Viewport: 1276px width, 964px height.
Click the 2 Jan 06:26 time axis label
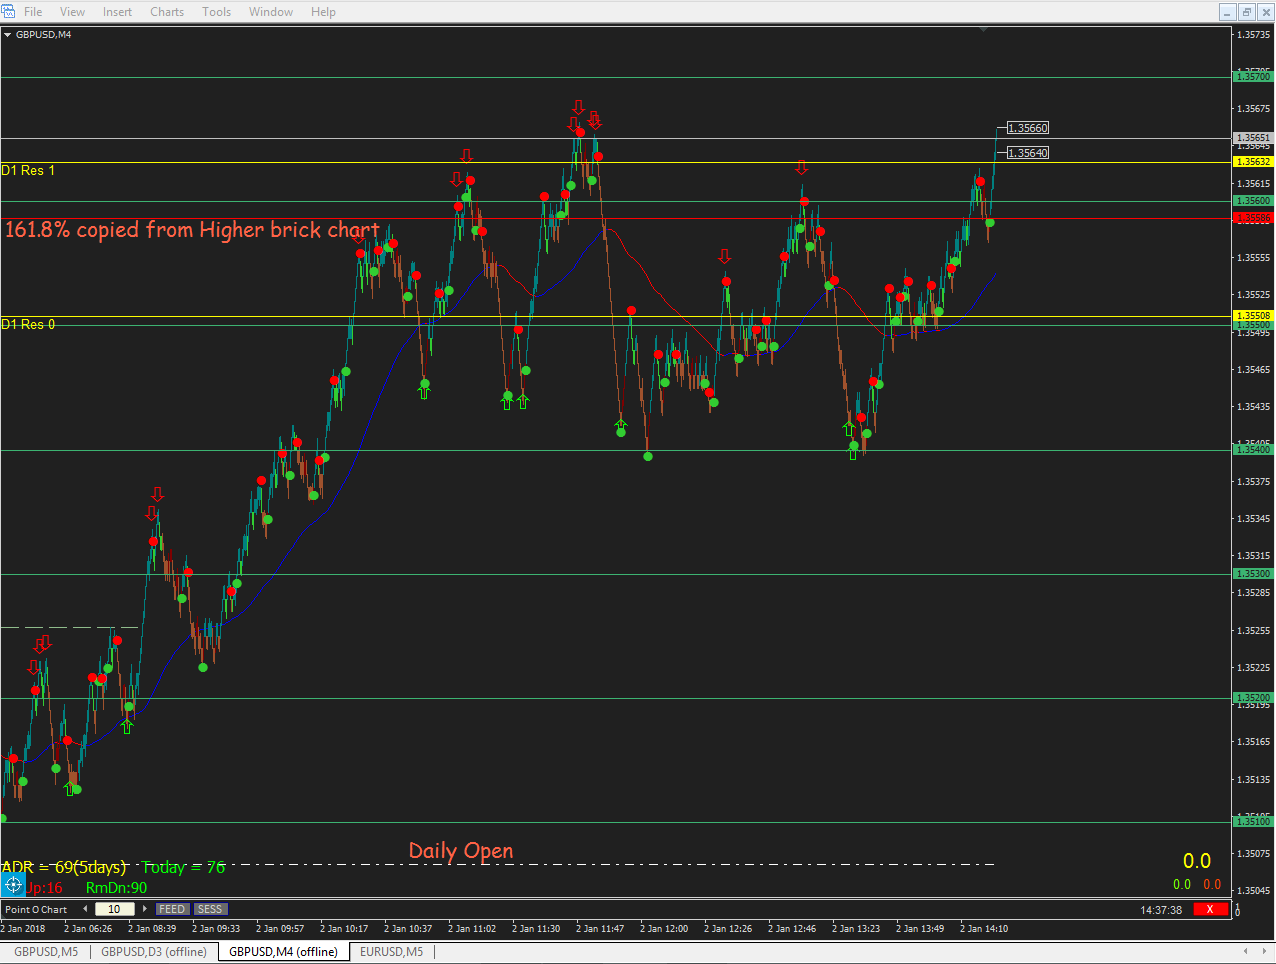88,929
